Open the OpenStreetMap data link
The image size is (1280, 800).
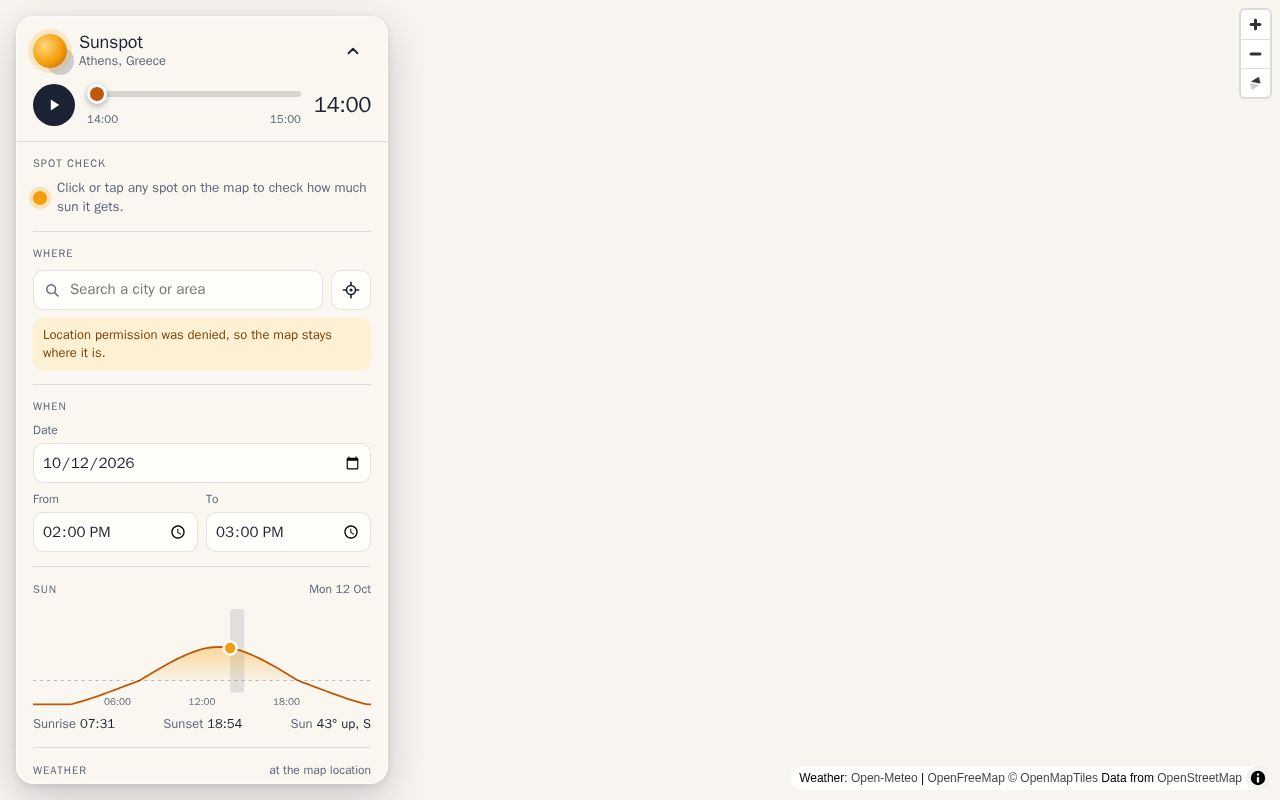[x=1199, y=778]
